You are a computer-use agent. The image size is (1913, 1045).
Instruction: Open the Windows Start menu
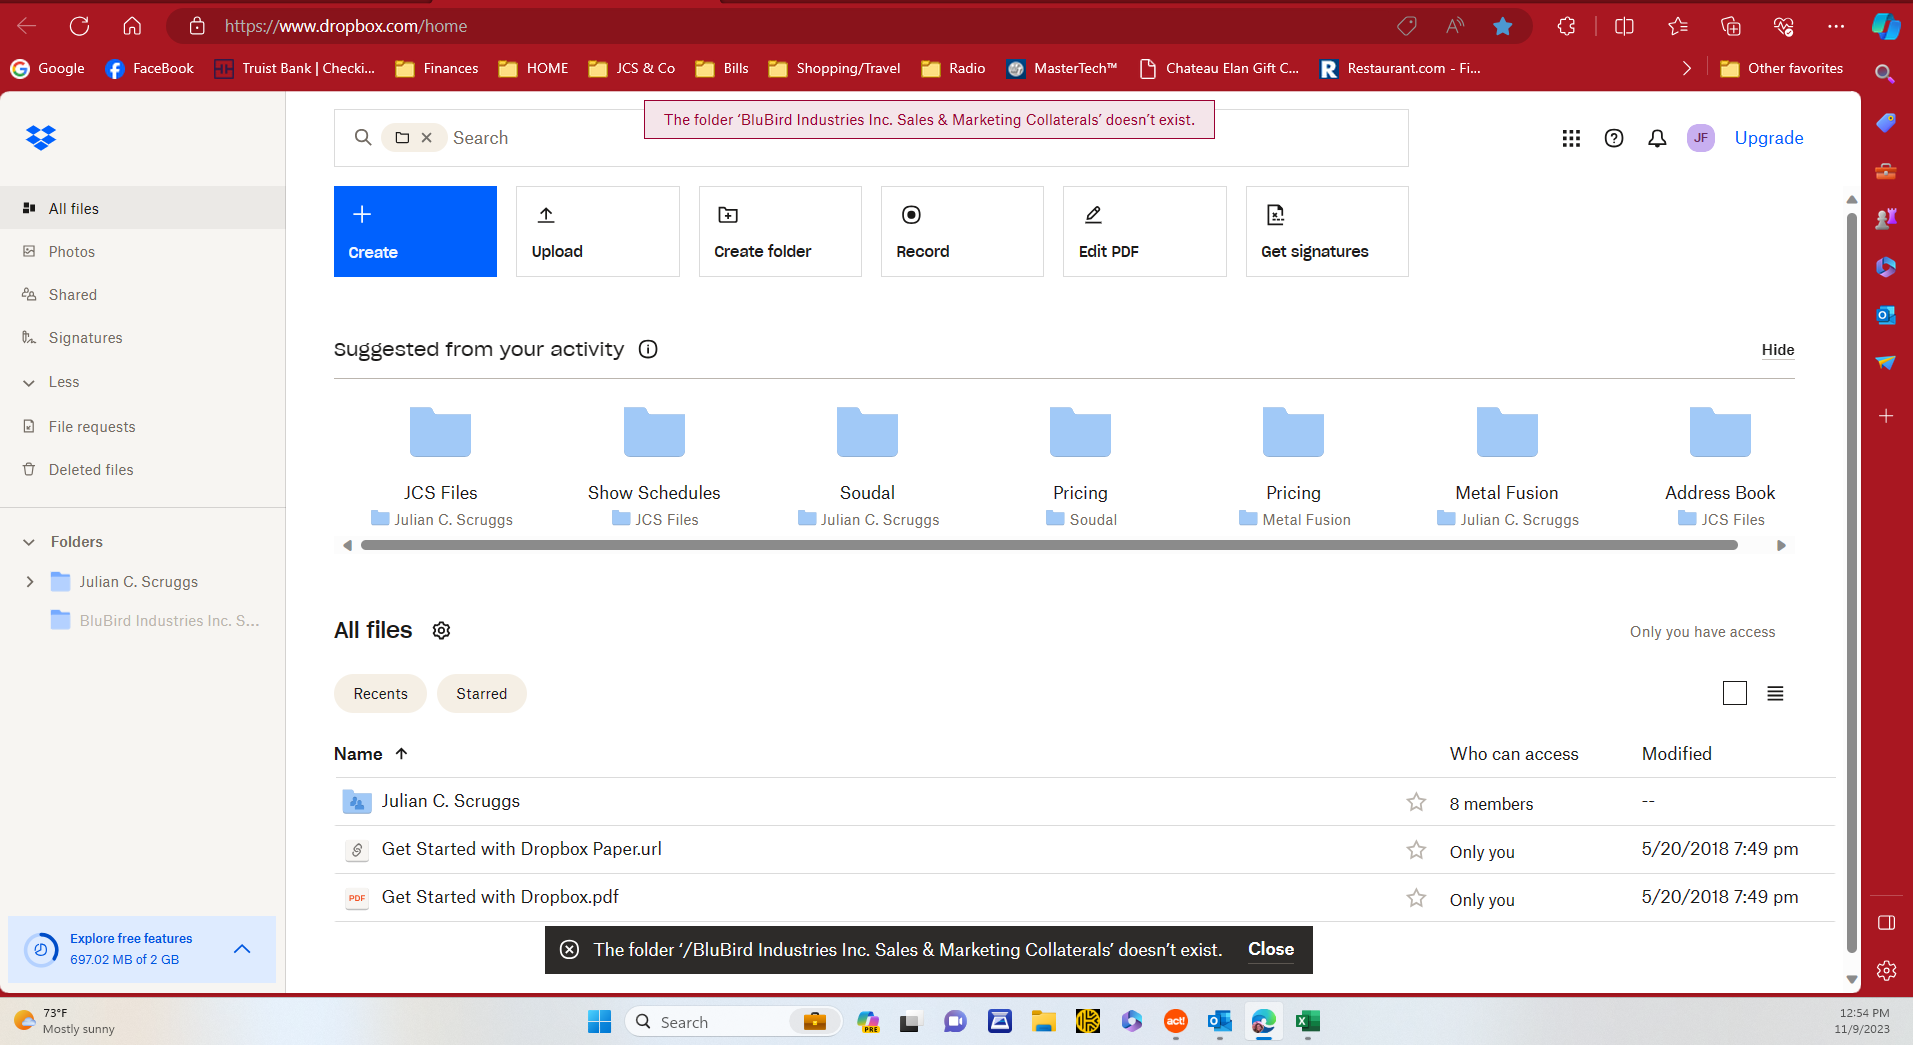click(x=600, y=1021)
